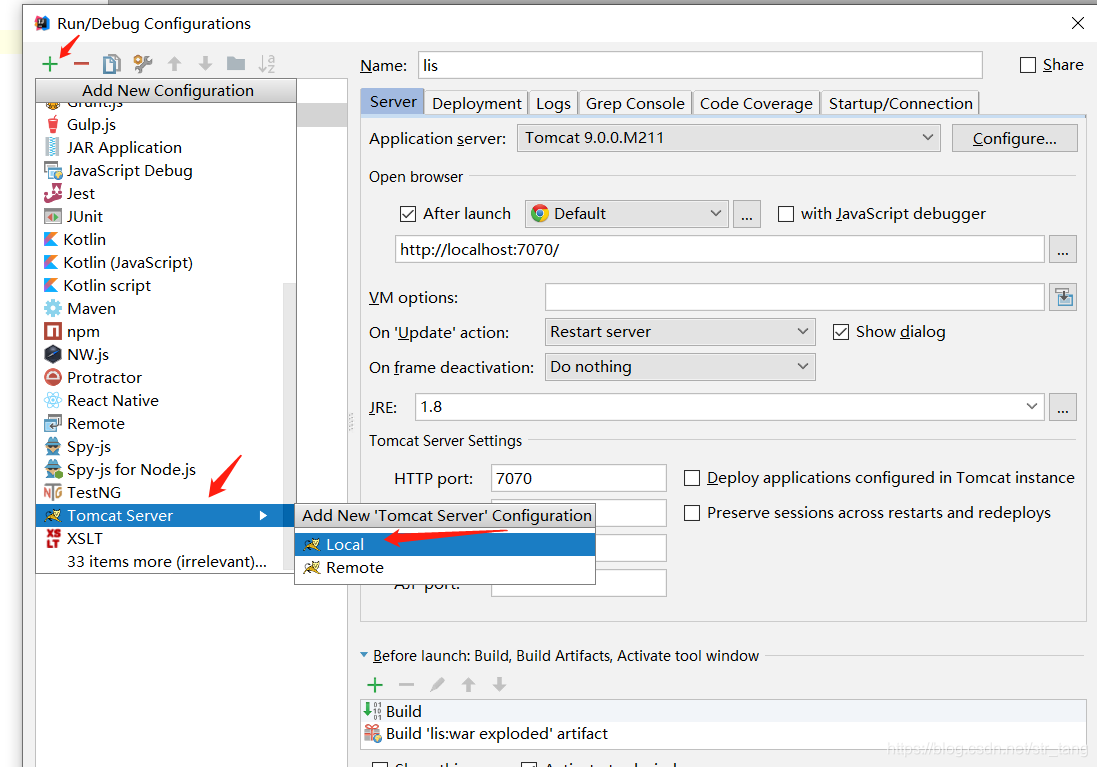Click the localhost URL field
This screenshot has height=767, width=1097.
point(720,249)
